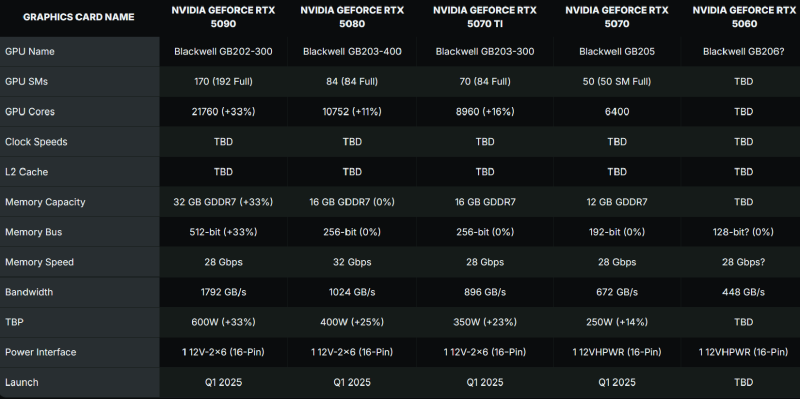800x399 pixels.
Task: Click the GRAPHICS CARD NAME header cell
Action: pyautogui.click(x=79, y=17)
